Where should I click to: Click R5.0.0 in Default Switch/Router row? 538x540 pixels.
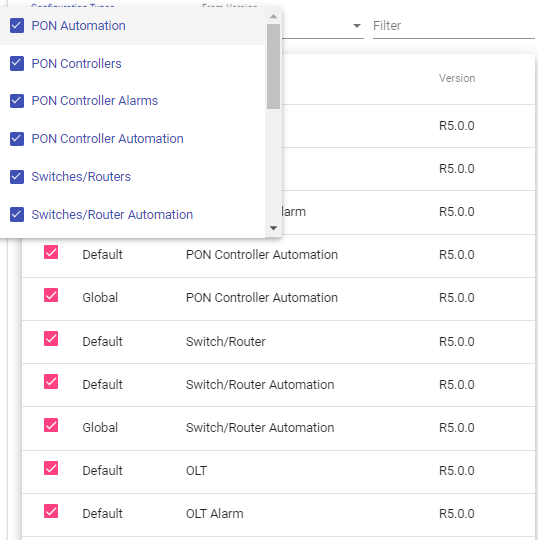[x=457, y=342]
